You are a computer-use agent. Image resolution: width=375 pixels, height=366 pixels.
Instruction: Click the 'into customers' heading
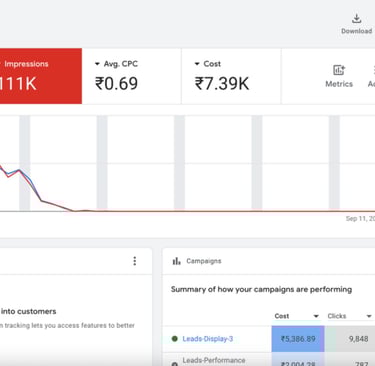[28, 311]
